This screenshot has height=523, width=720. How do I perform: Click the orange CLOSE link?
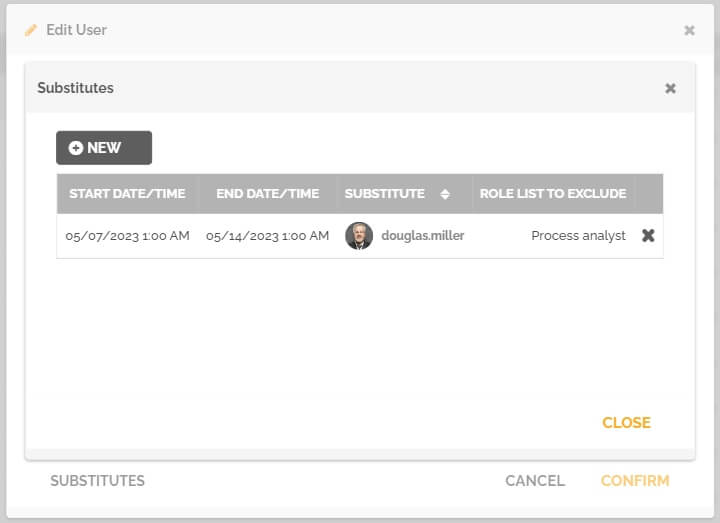(626, 422)
